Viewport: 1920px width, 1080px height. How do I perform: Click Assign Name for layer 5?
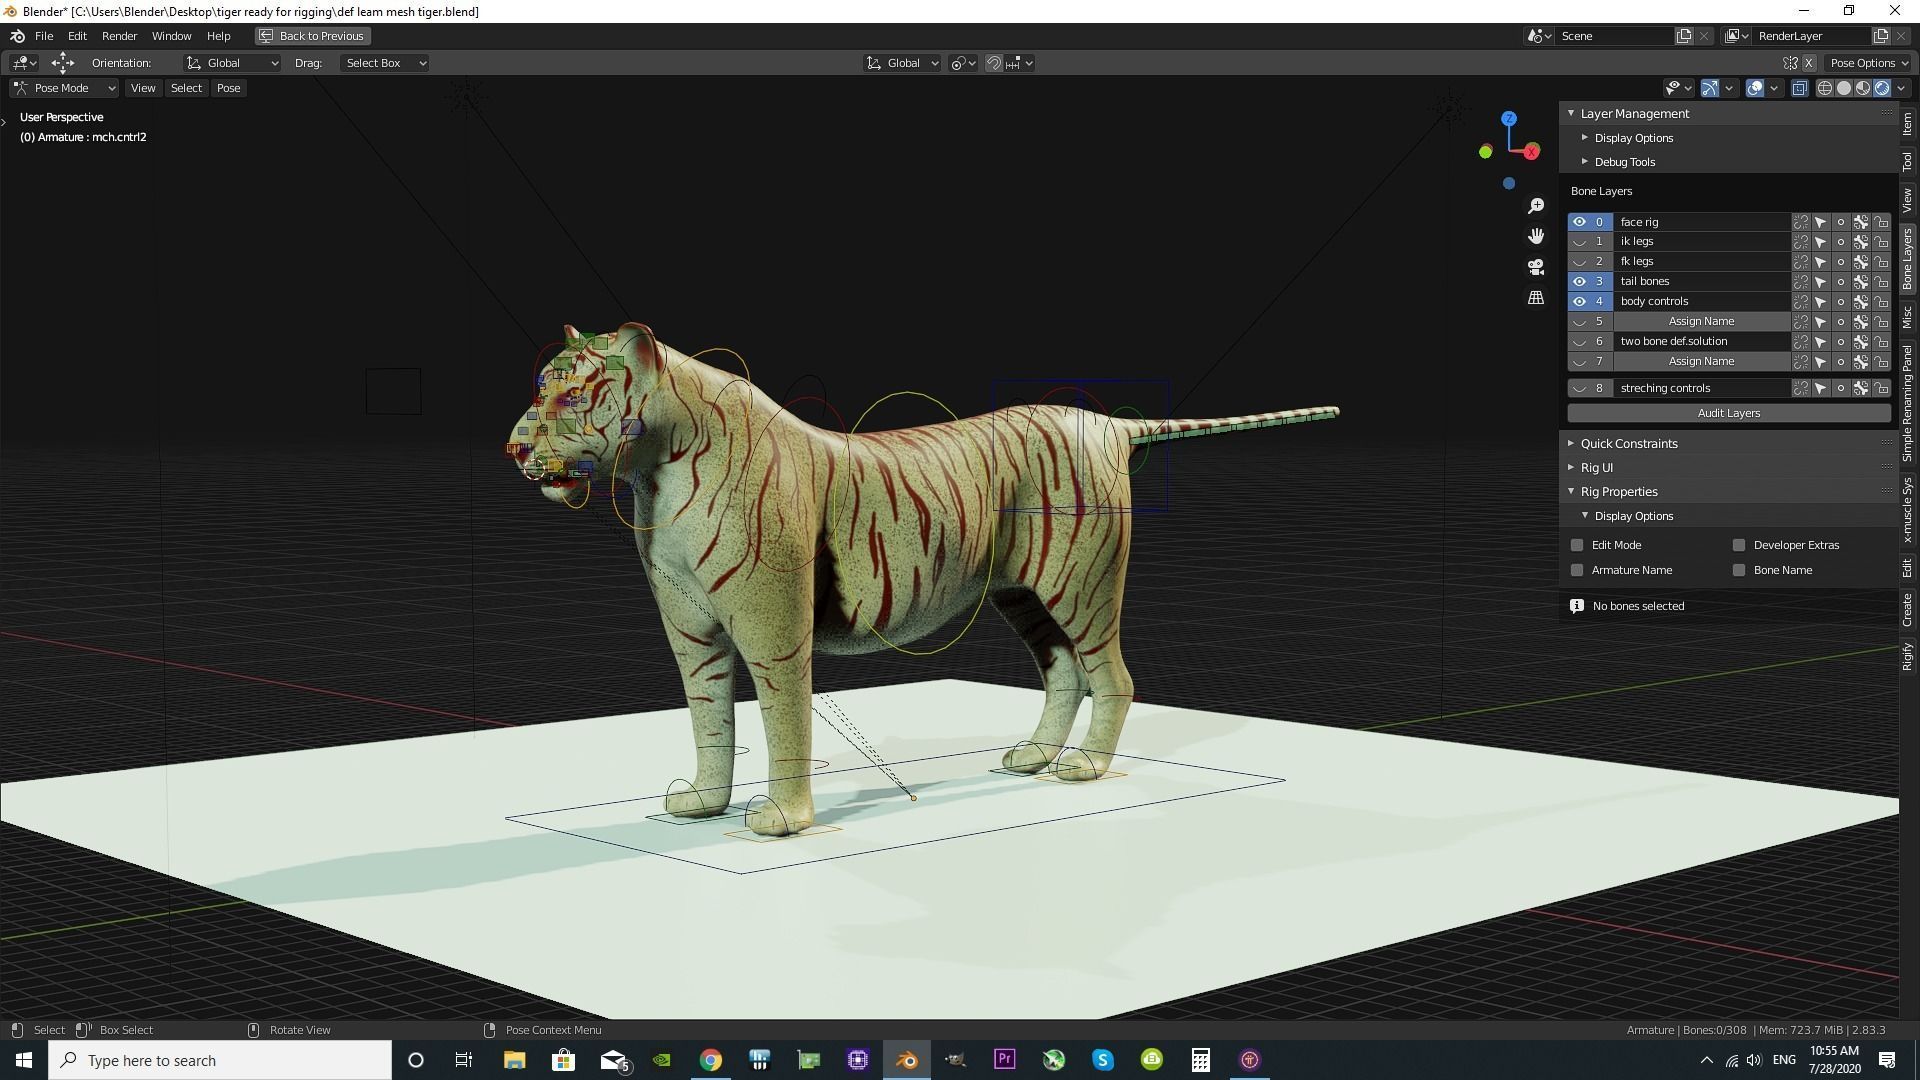click(x=1701, y=321)
